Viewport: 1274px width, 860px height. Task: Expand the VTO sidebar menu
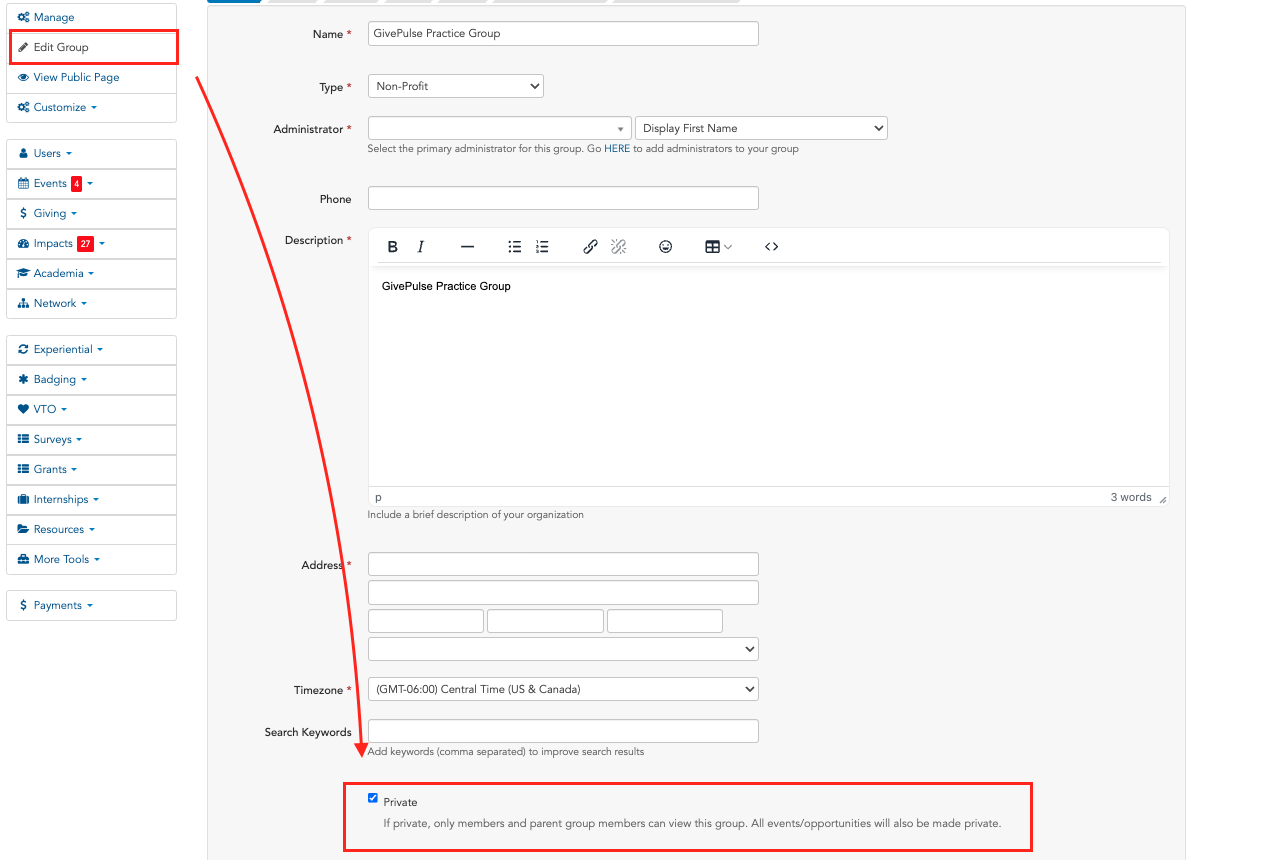(x=91, y=410)
